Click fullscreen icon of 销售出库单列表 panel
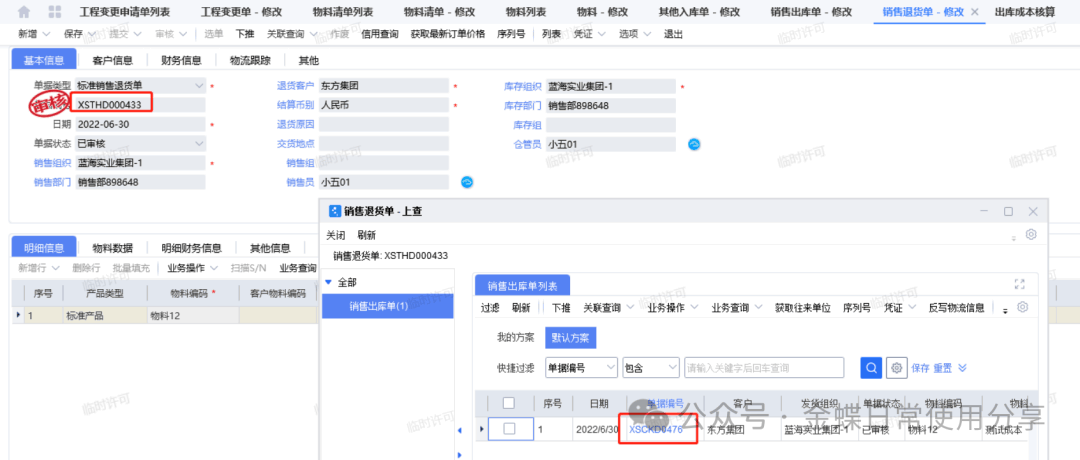 click(x=1020, y=284)
